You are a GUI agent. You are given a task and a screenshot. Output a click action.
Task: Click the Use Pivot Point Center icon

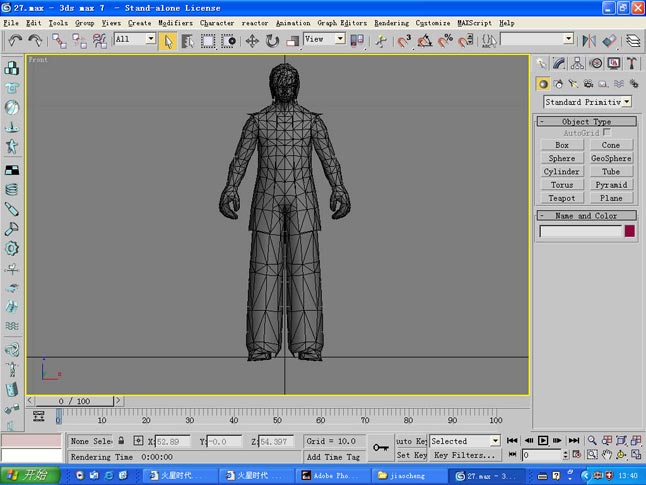tap(357, 40)
